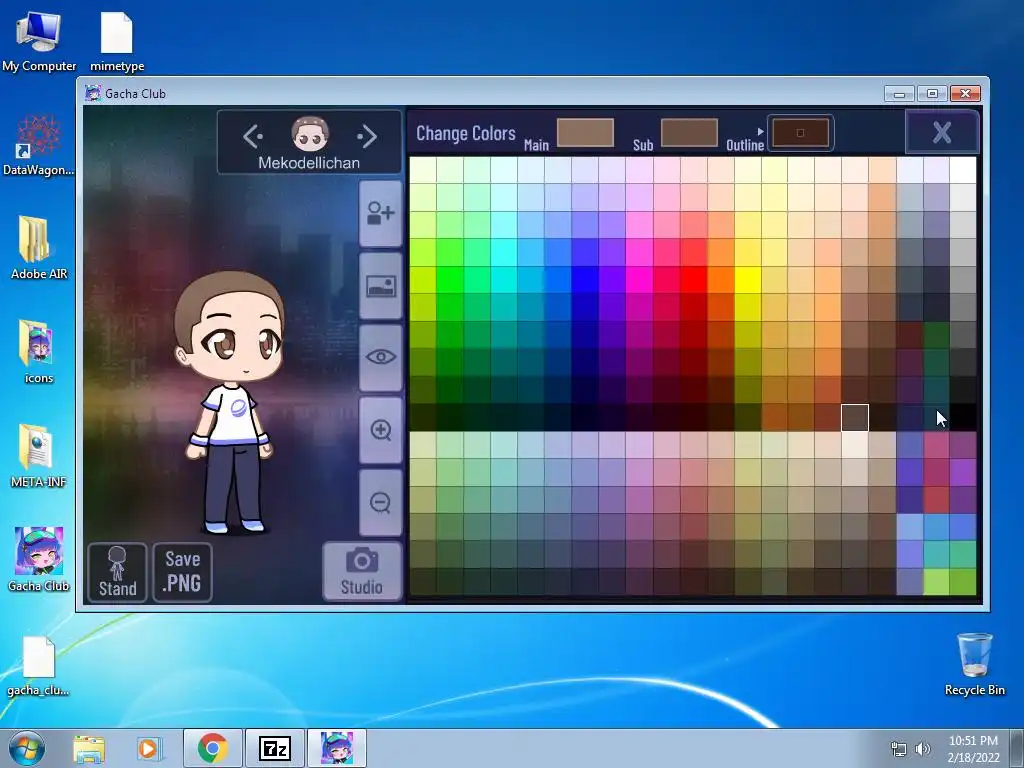This screenshot has height=768, width=1024.
Task: Open the media player taskbar icon
Action: (x=149, y=748)
